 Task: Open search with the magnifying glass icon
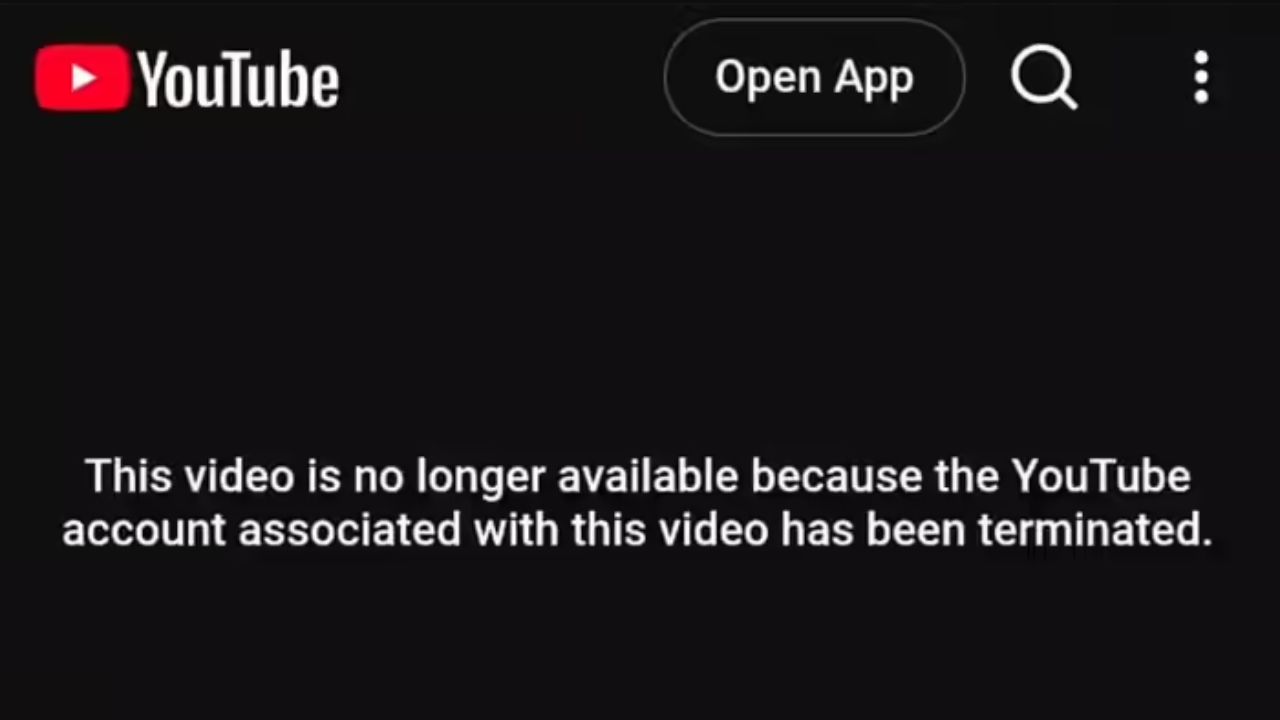(x=1044, y=78)
